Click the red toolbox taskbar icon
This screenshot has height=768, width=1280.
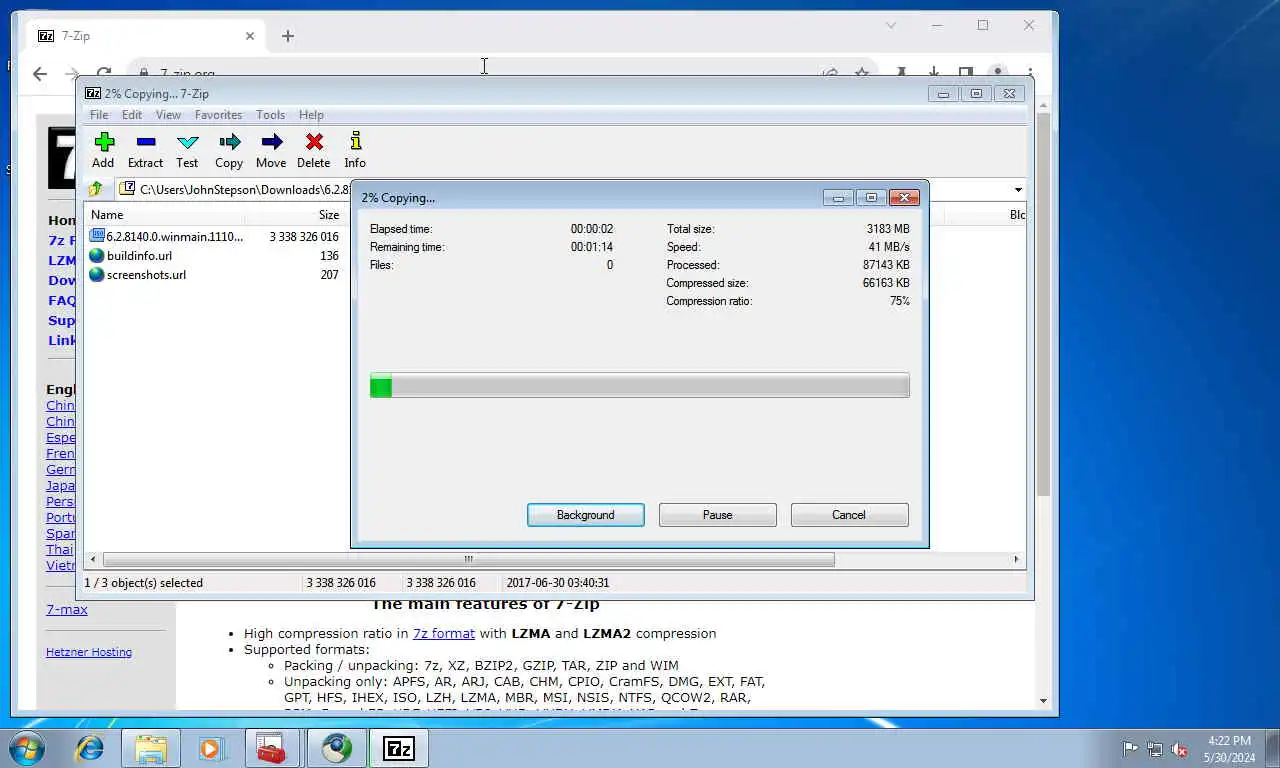coord(272,748)
